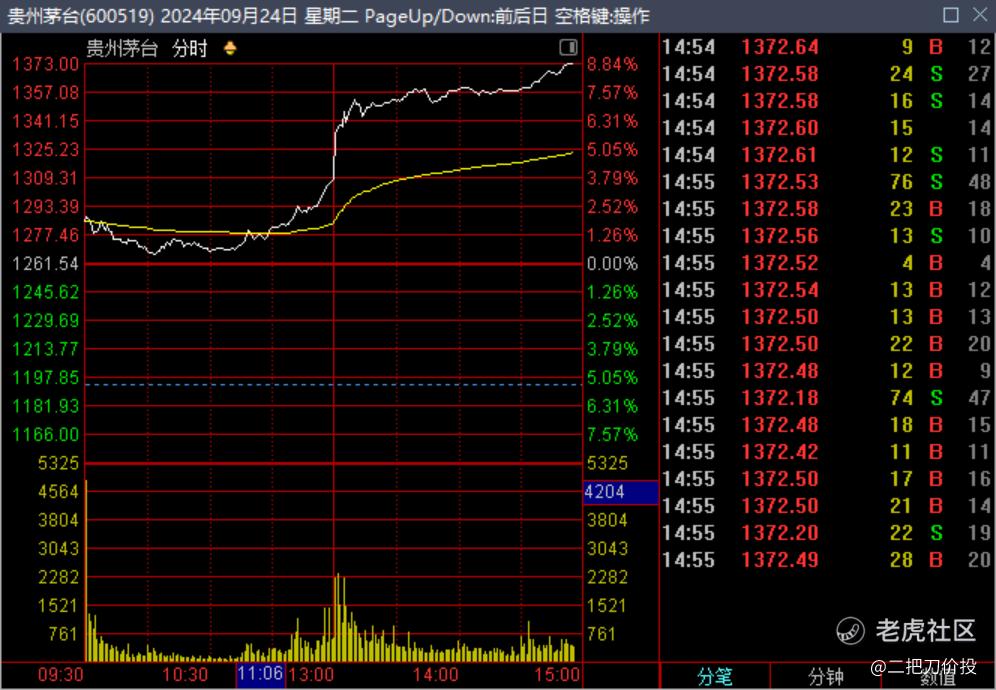Select the tick row priced 1372.56
Screen dimensions: 996x690
pos(827,236)
